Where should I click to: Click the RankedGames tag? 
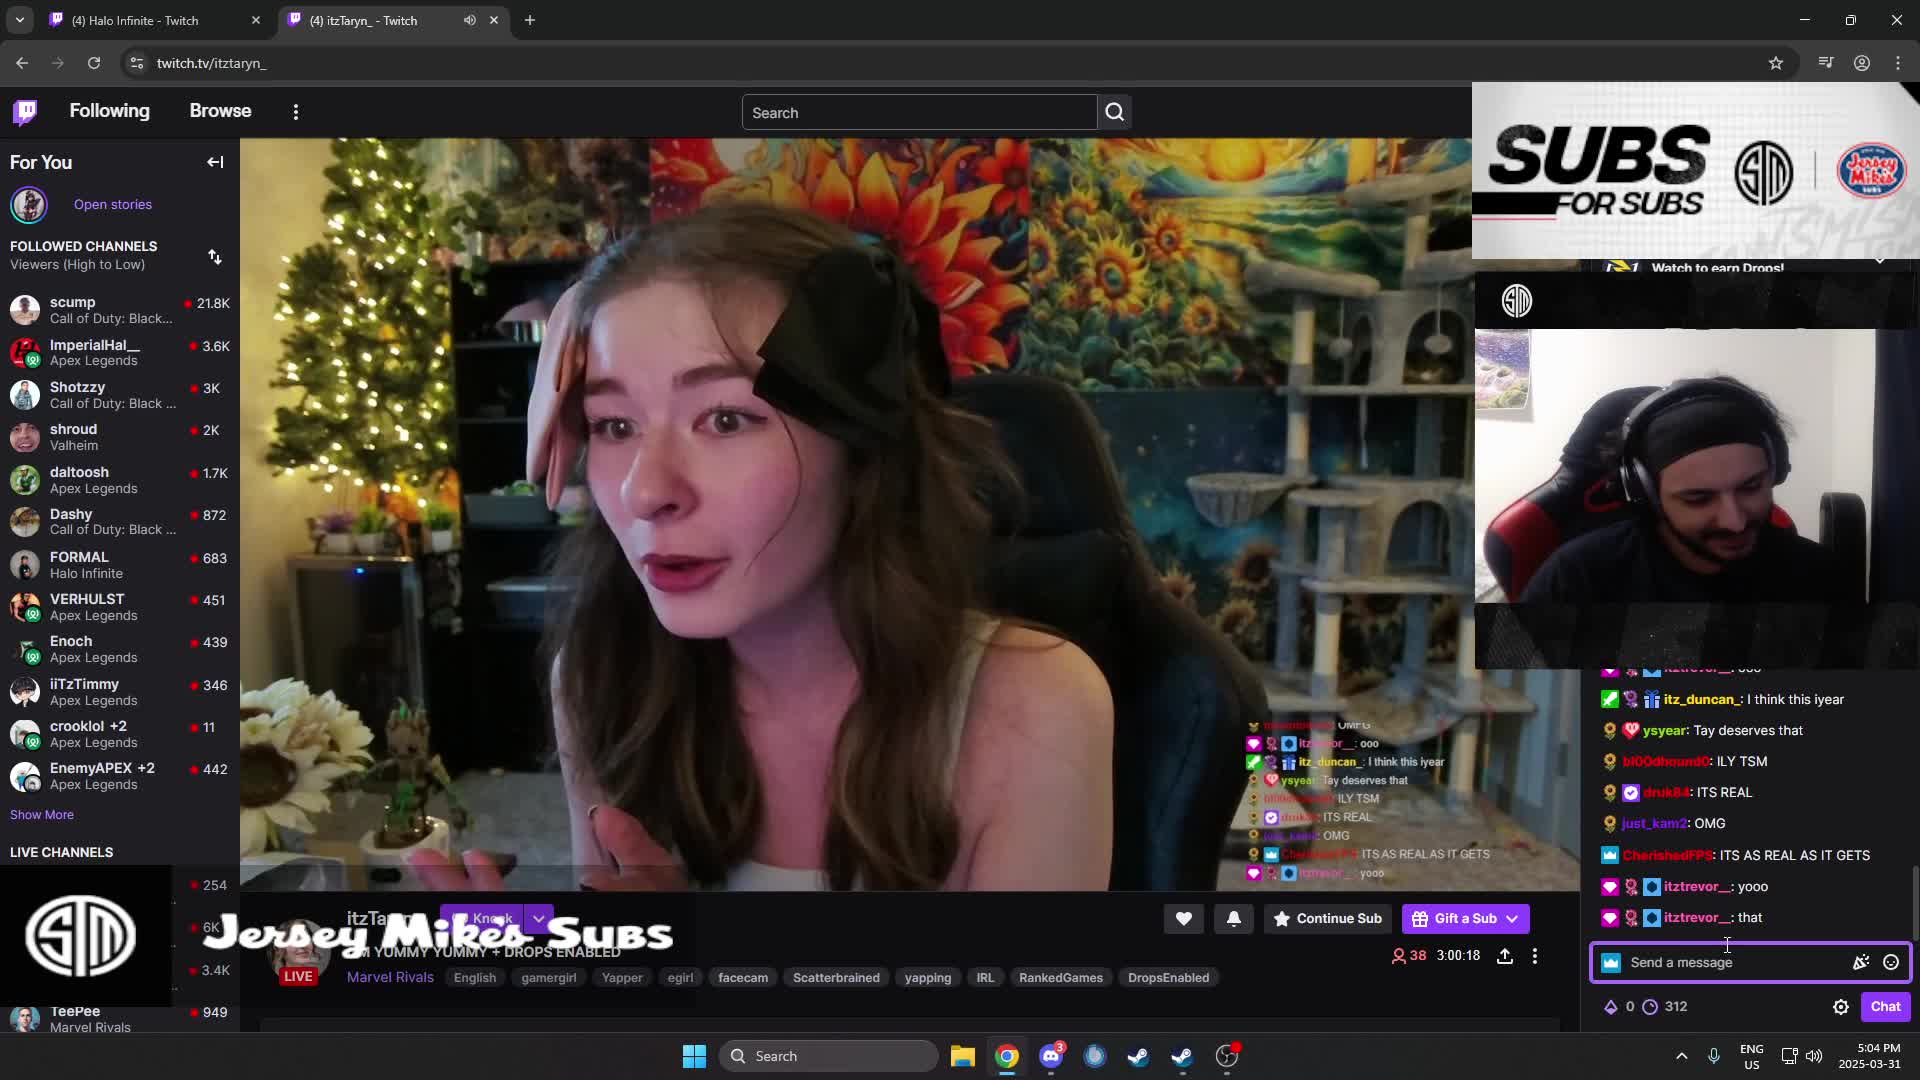click(x=1061, y=978)
